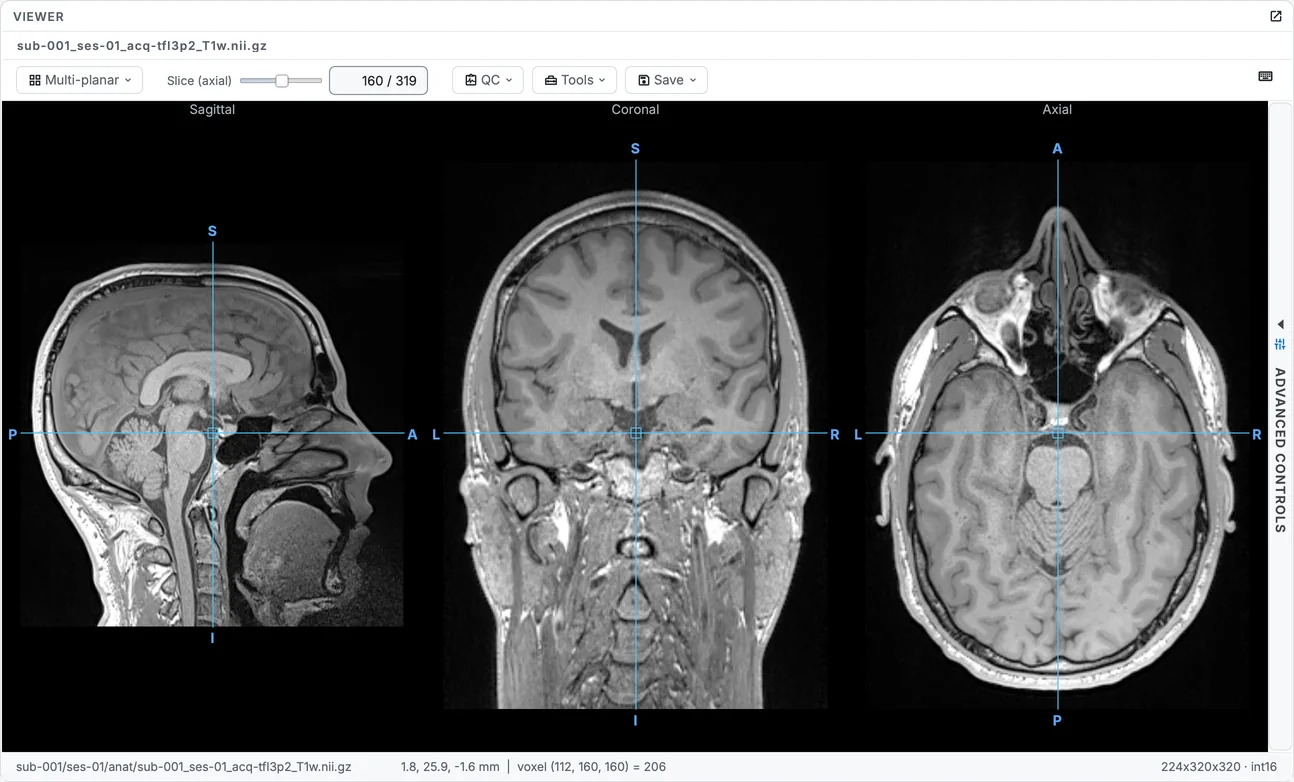Click the voxel (112, 160, 160) = 206 readout
This screenshot has width=1294, height=782.
coord(591,767)
